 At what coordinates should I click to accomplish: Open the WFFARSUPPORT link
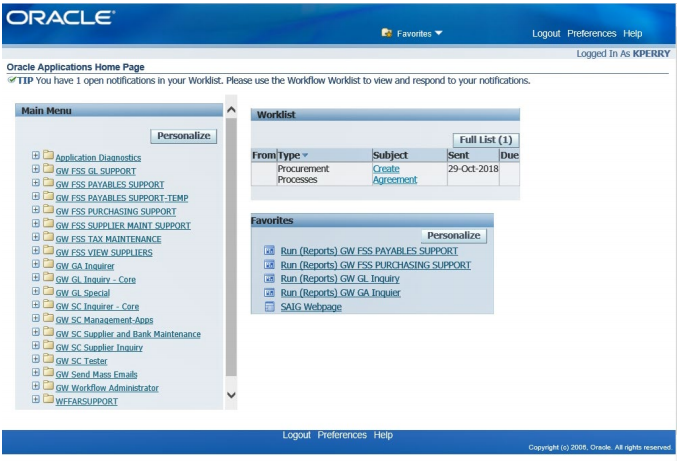click(87, 401)
